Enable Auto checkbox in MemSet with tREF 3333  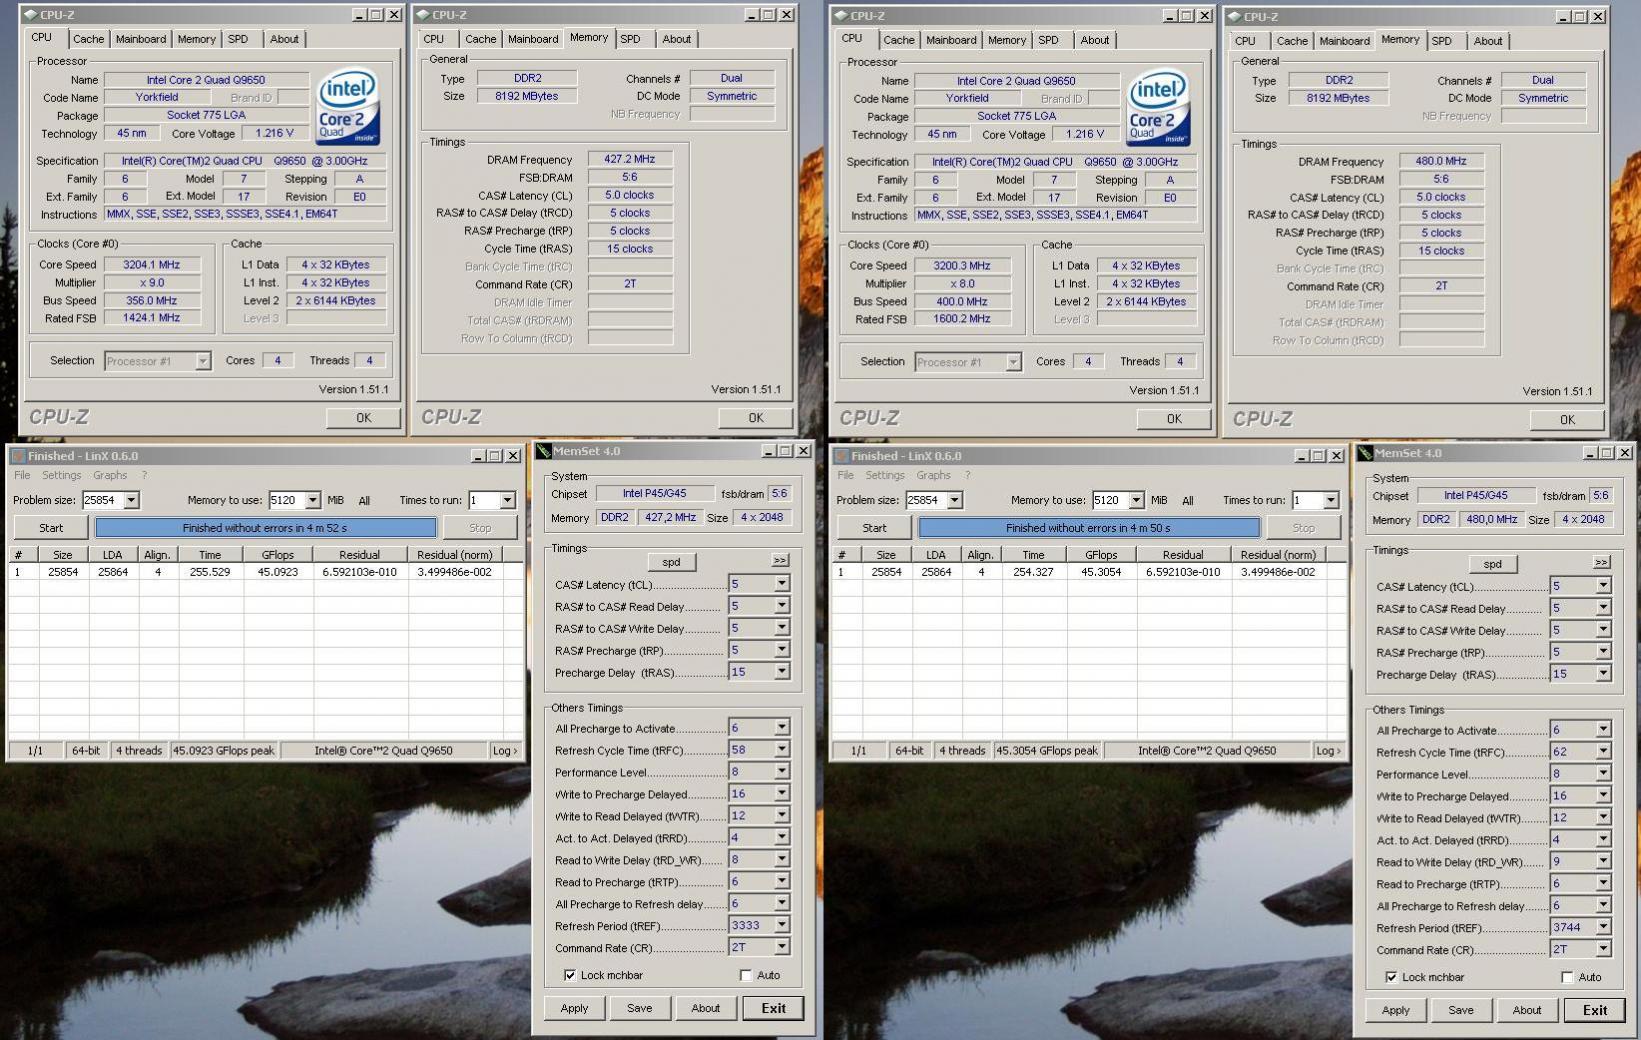point(746,975)
